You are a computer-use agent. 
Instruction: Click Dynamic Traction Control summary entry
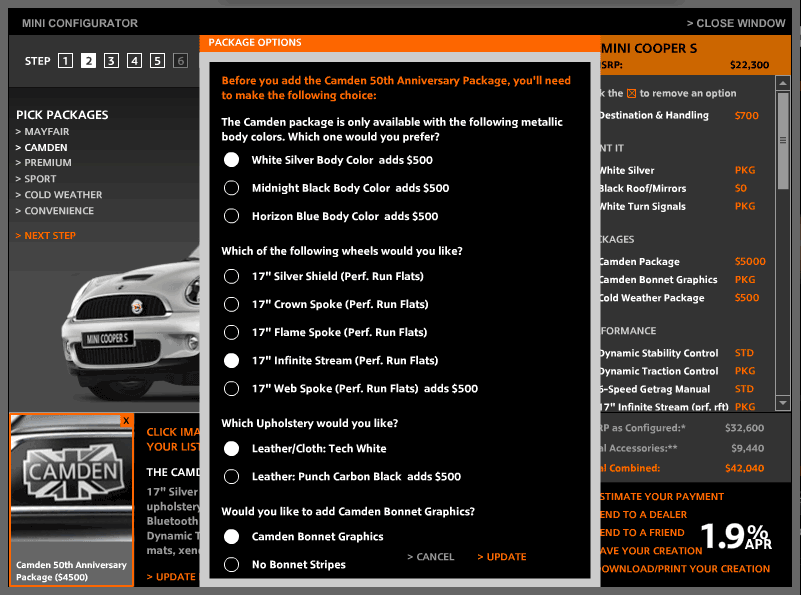click(678, 371)
